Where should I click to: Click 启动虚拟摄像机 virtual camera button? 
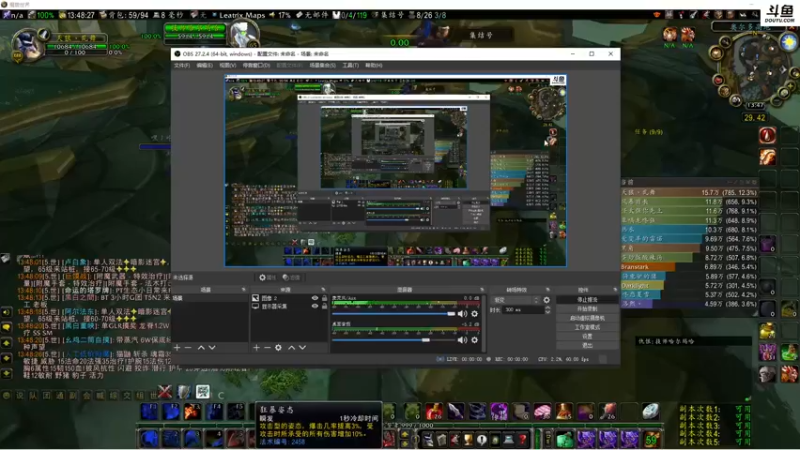(587, 318)
